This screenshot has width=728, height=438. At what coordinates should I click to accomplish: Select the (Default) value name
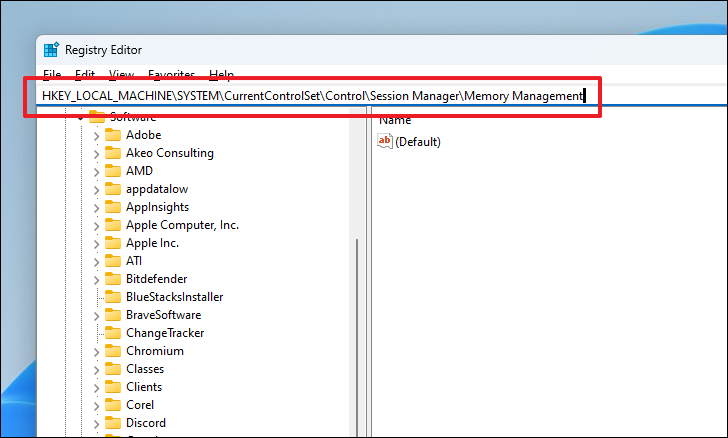pyautogui.click(x=418, y=142)
